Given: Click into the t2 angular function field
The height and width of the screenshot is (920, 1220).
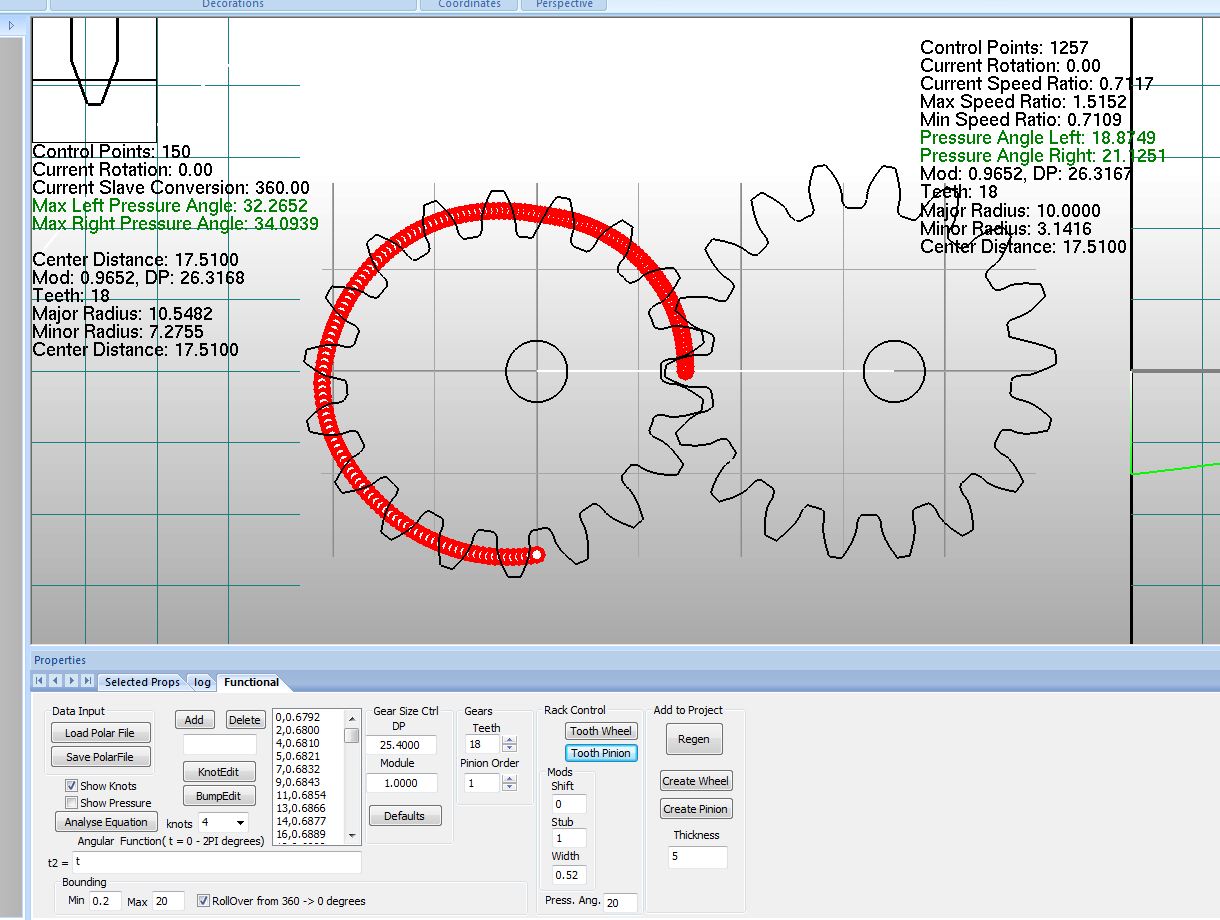Looking at the screenshot, I should [215, 861].
